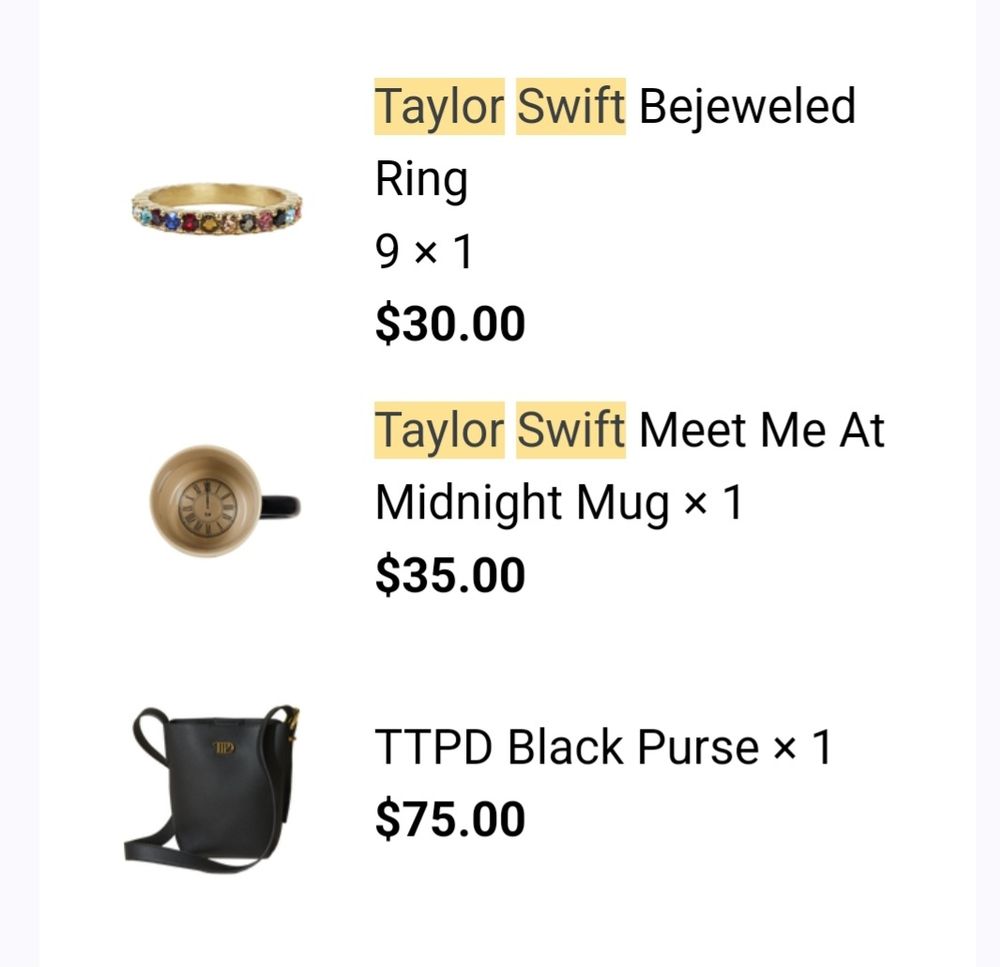Click the word Bejeweled in first item

(x=747, y=107)
